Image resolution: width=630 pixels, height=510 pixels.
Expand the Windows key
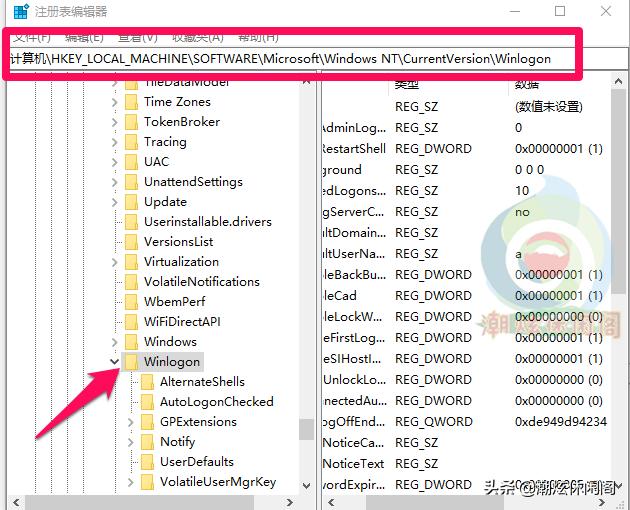click(x=115, y=342)
